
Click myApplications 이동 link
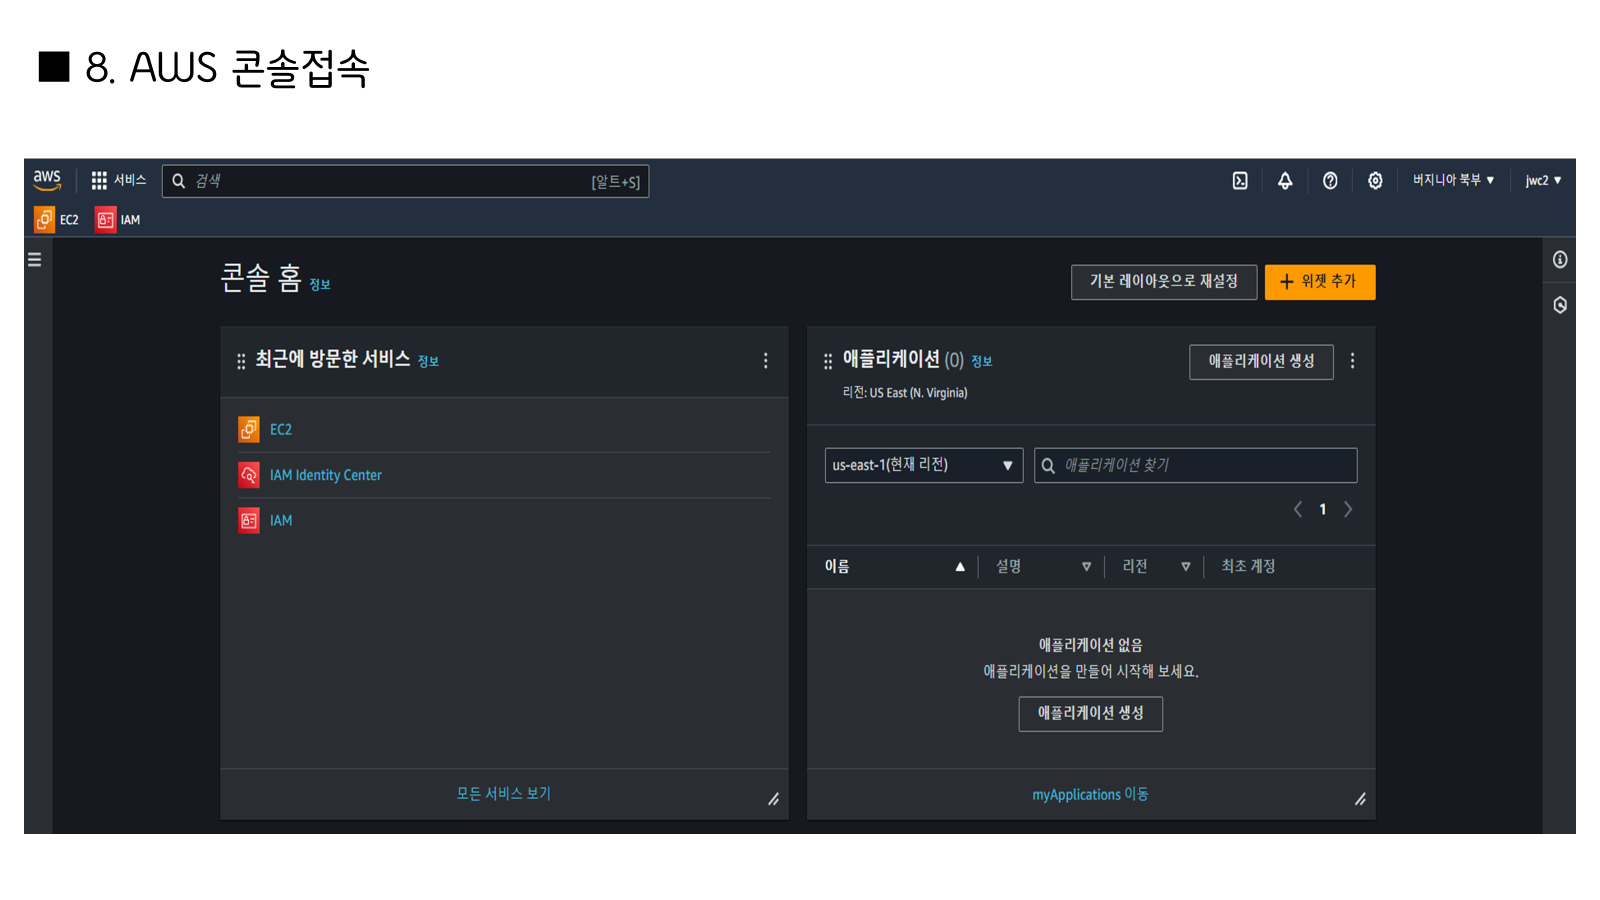(1090, 794)
